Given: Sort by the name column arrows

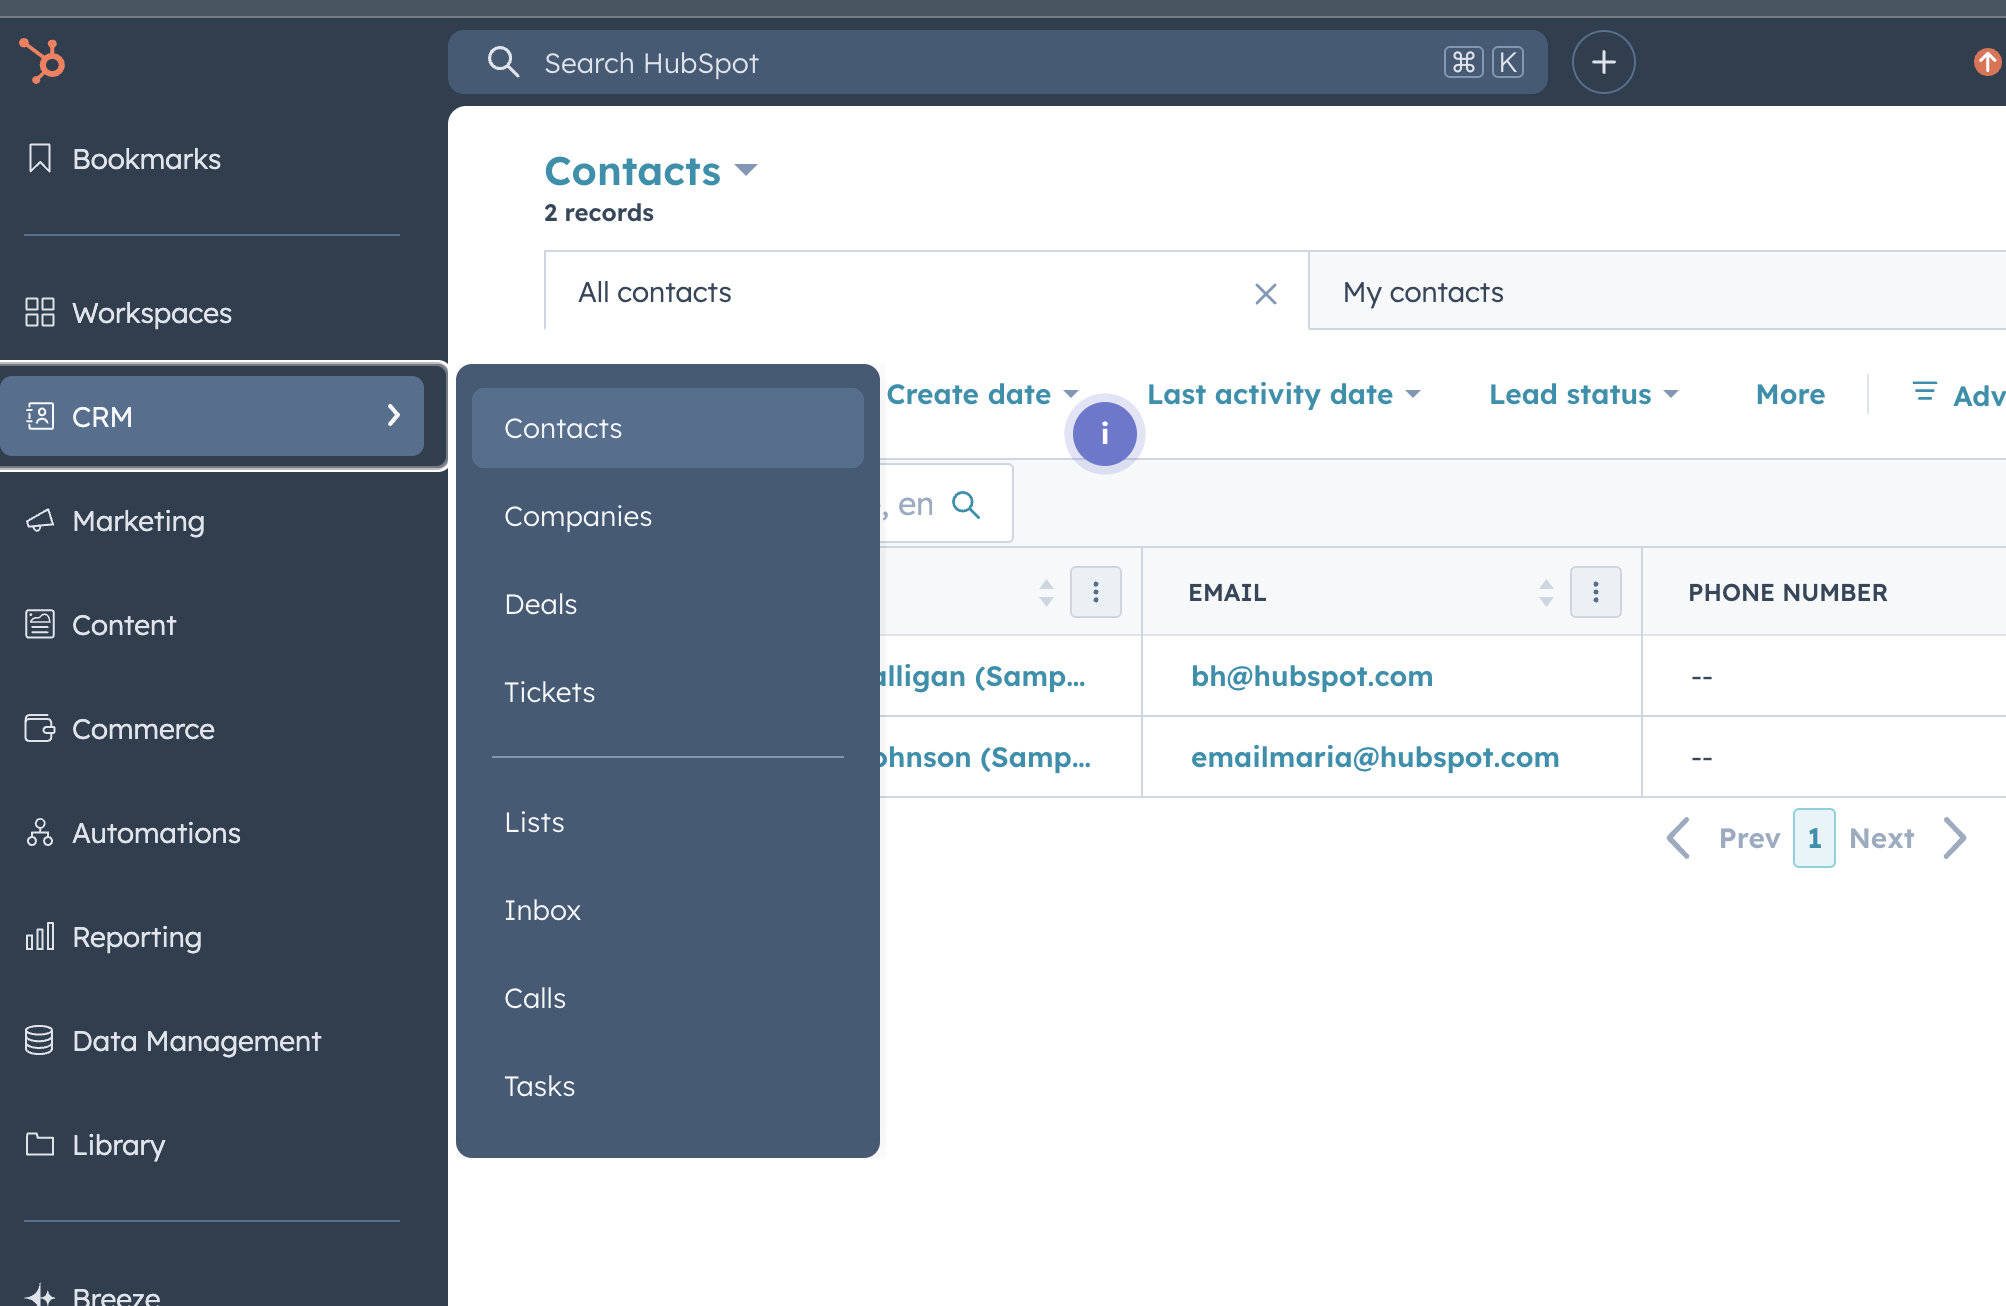Looking at the screenshot, I should tap(1046, 592).
